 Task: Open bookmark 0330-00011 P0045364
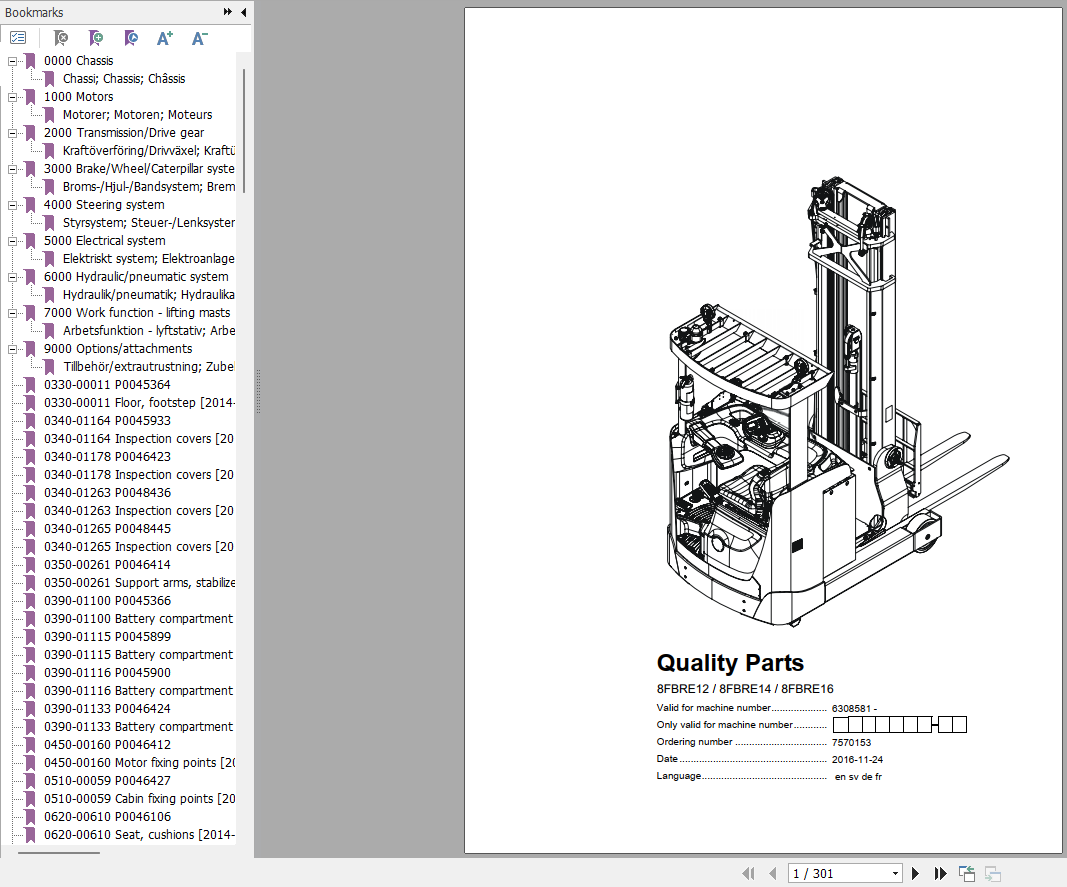pyautogui.click(x=108, y=385)
